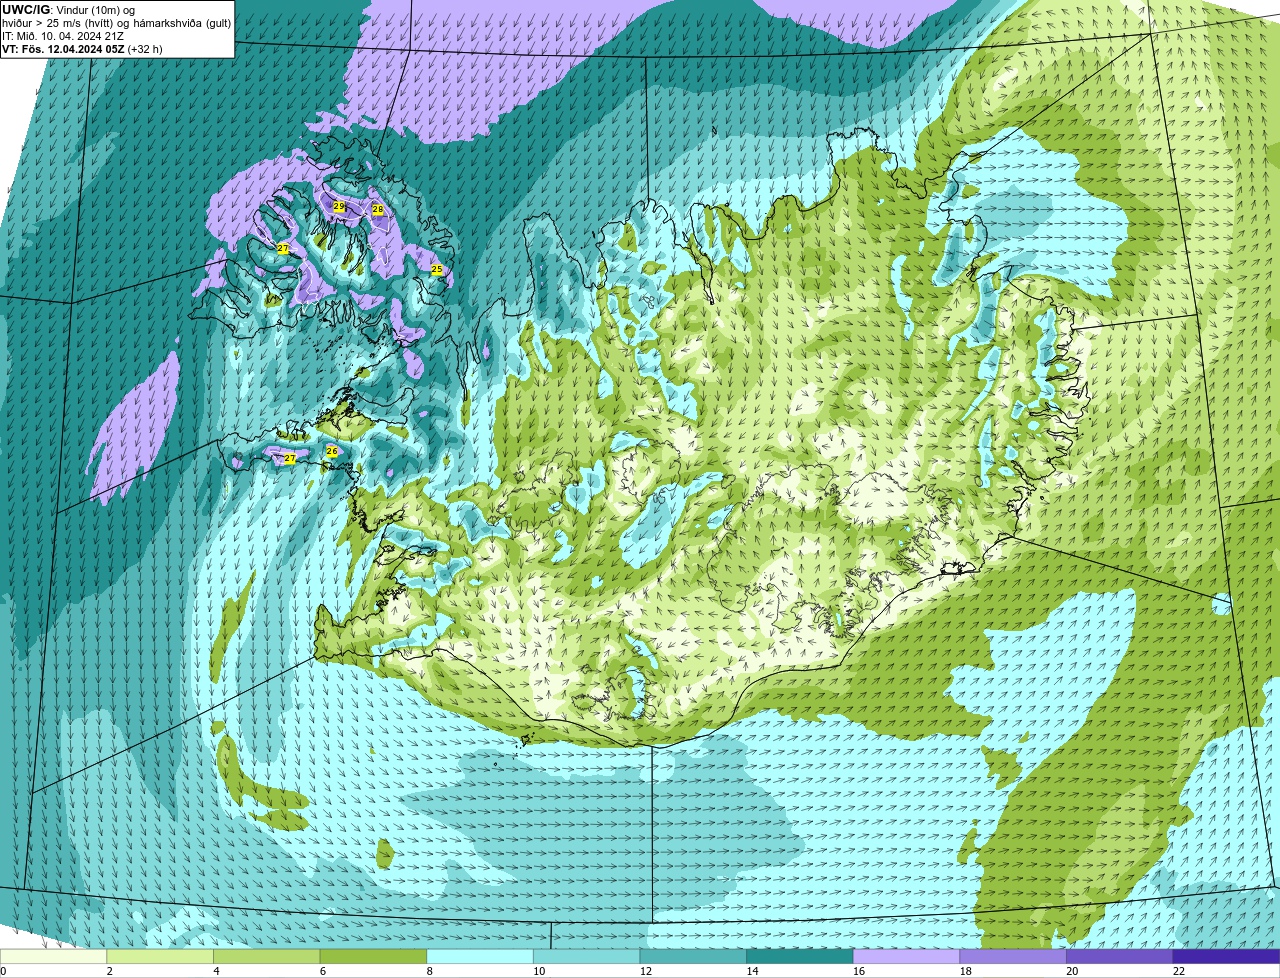The height and width of the screenshot is (978, 1280).
Task: Select the 18–20 m/s medium purple legend swatch
Action: 1012,956
